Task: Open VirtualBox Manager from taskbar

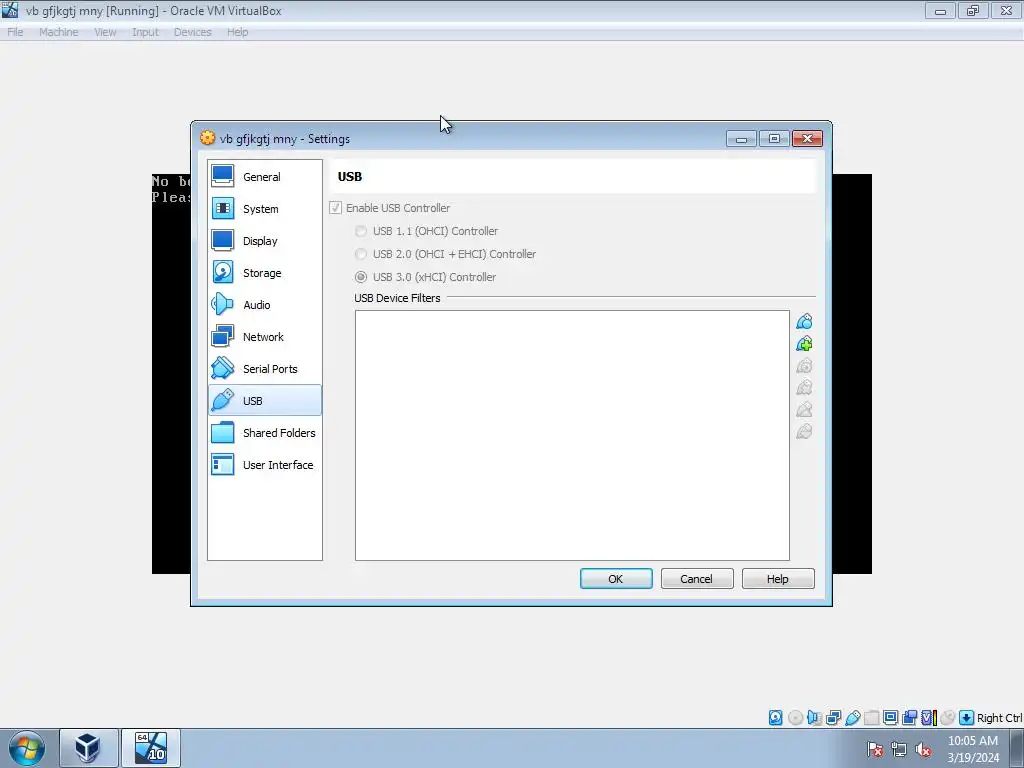Action: point(89,748)
